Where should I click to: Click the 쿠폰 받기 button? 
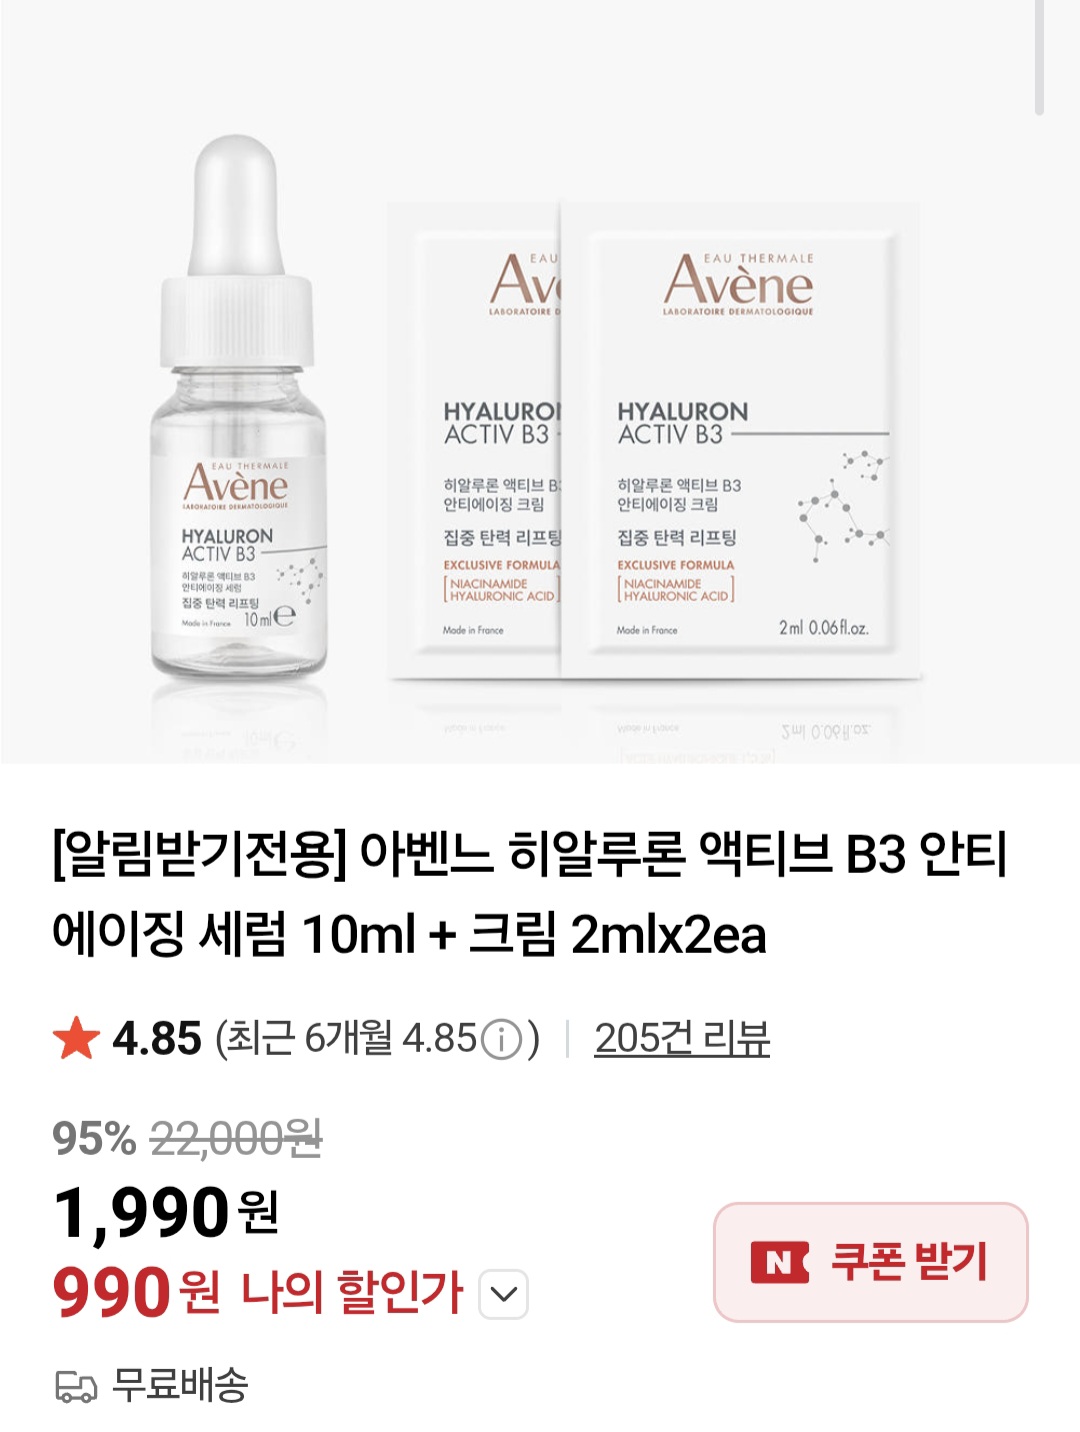pyautogui.click(x=870, y=1262)
